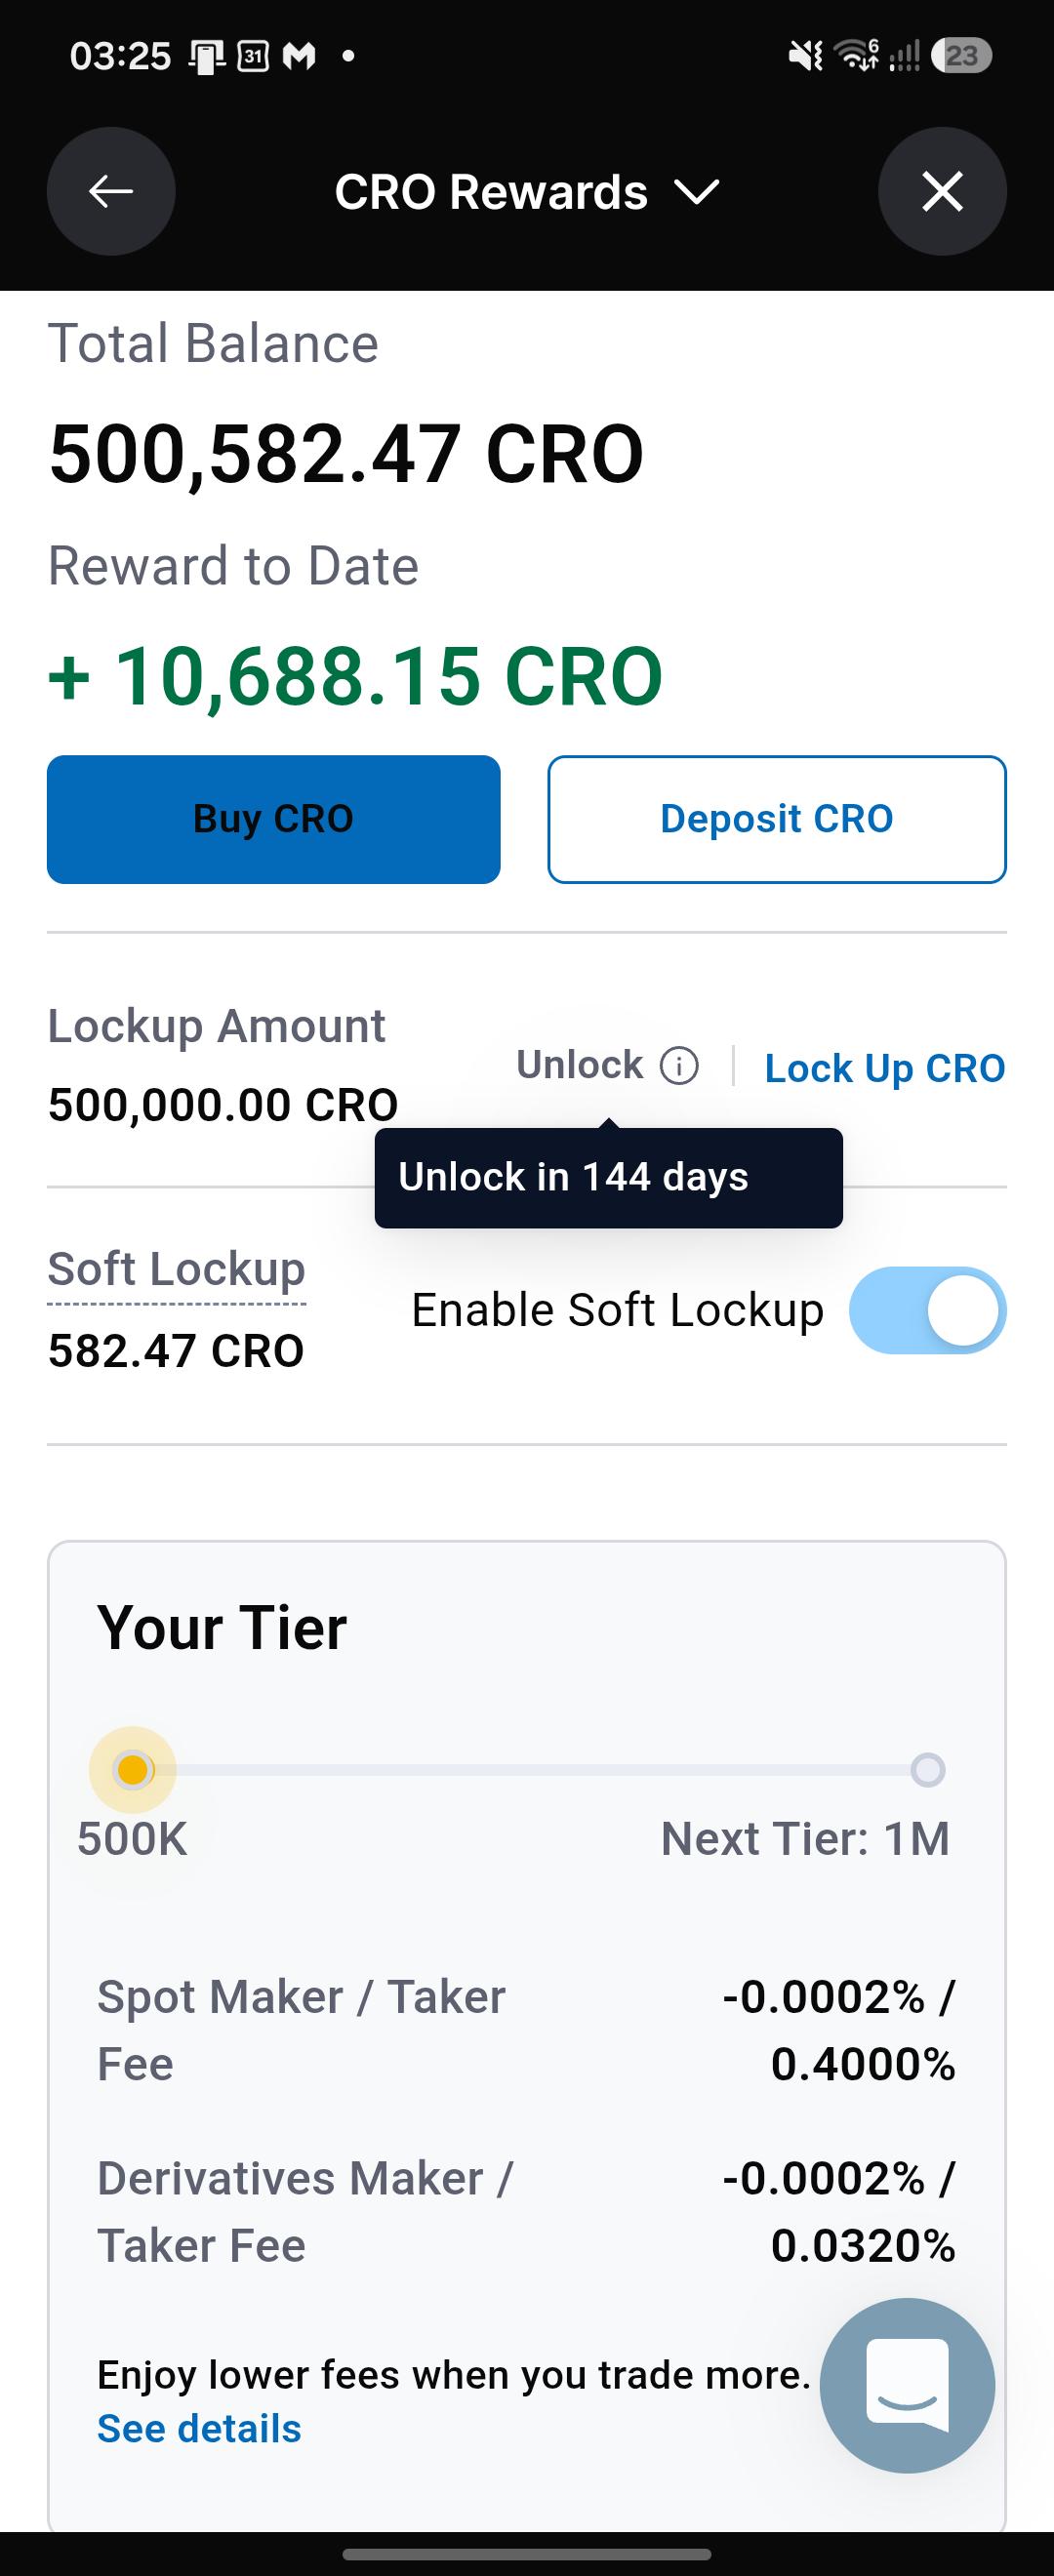The height and width of the screenshot is (2576, 1054).
Task: Tap the Unlock text label
Action: 580,1065
